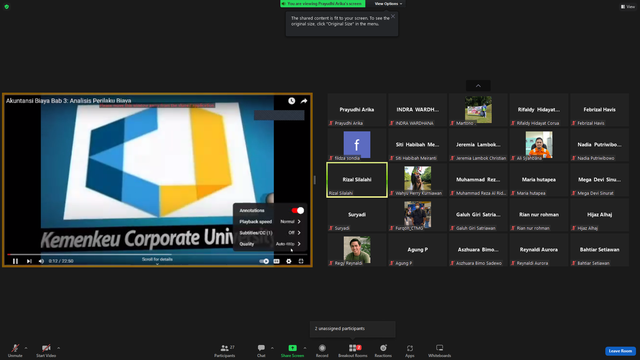This screenshot has height=360, width=640.
Task: Toggle the Annotations switch
Action: pos(298,211)
